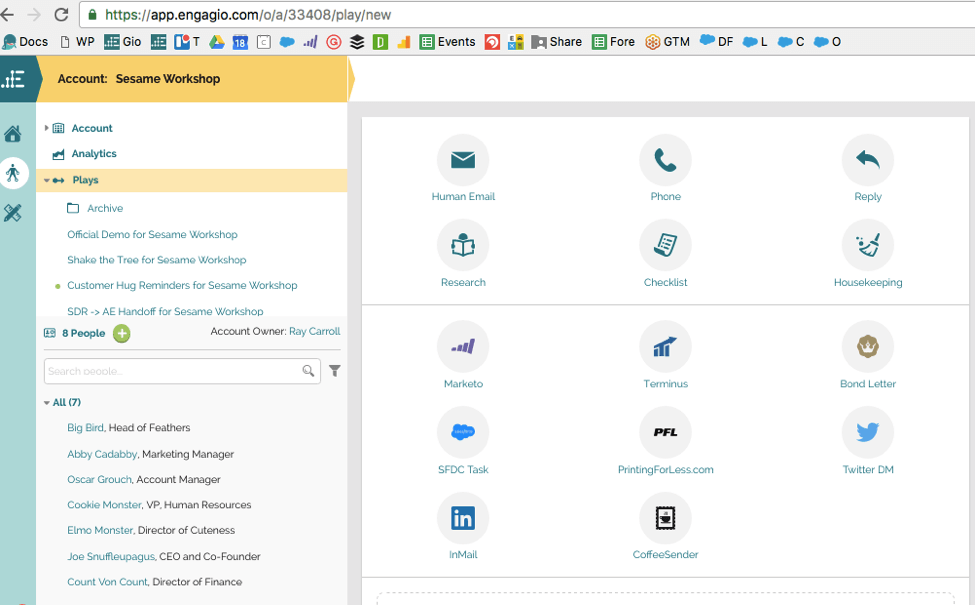The height and width of the screenshot is (605, 975).
Task: Open Official Demo for Sesame Workshop play
Action: point(152,234)
